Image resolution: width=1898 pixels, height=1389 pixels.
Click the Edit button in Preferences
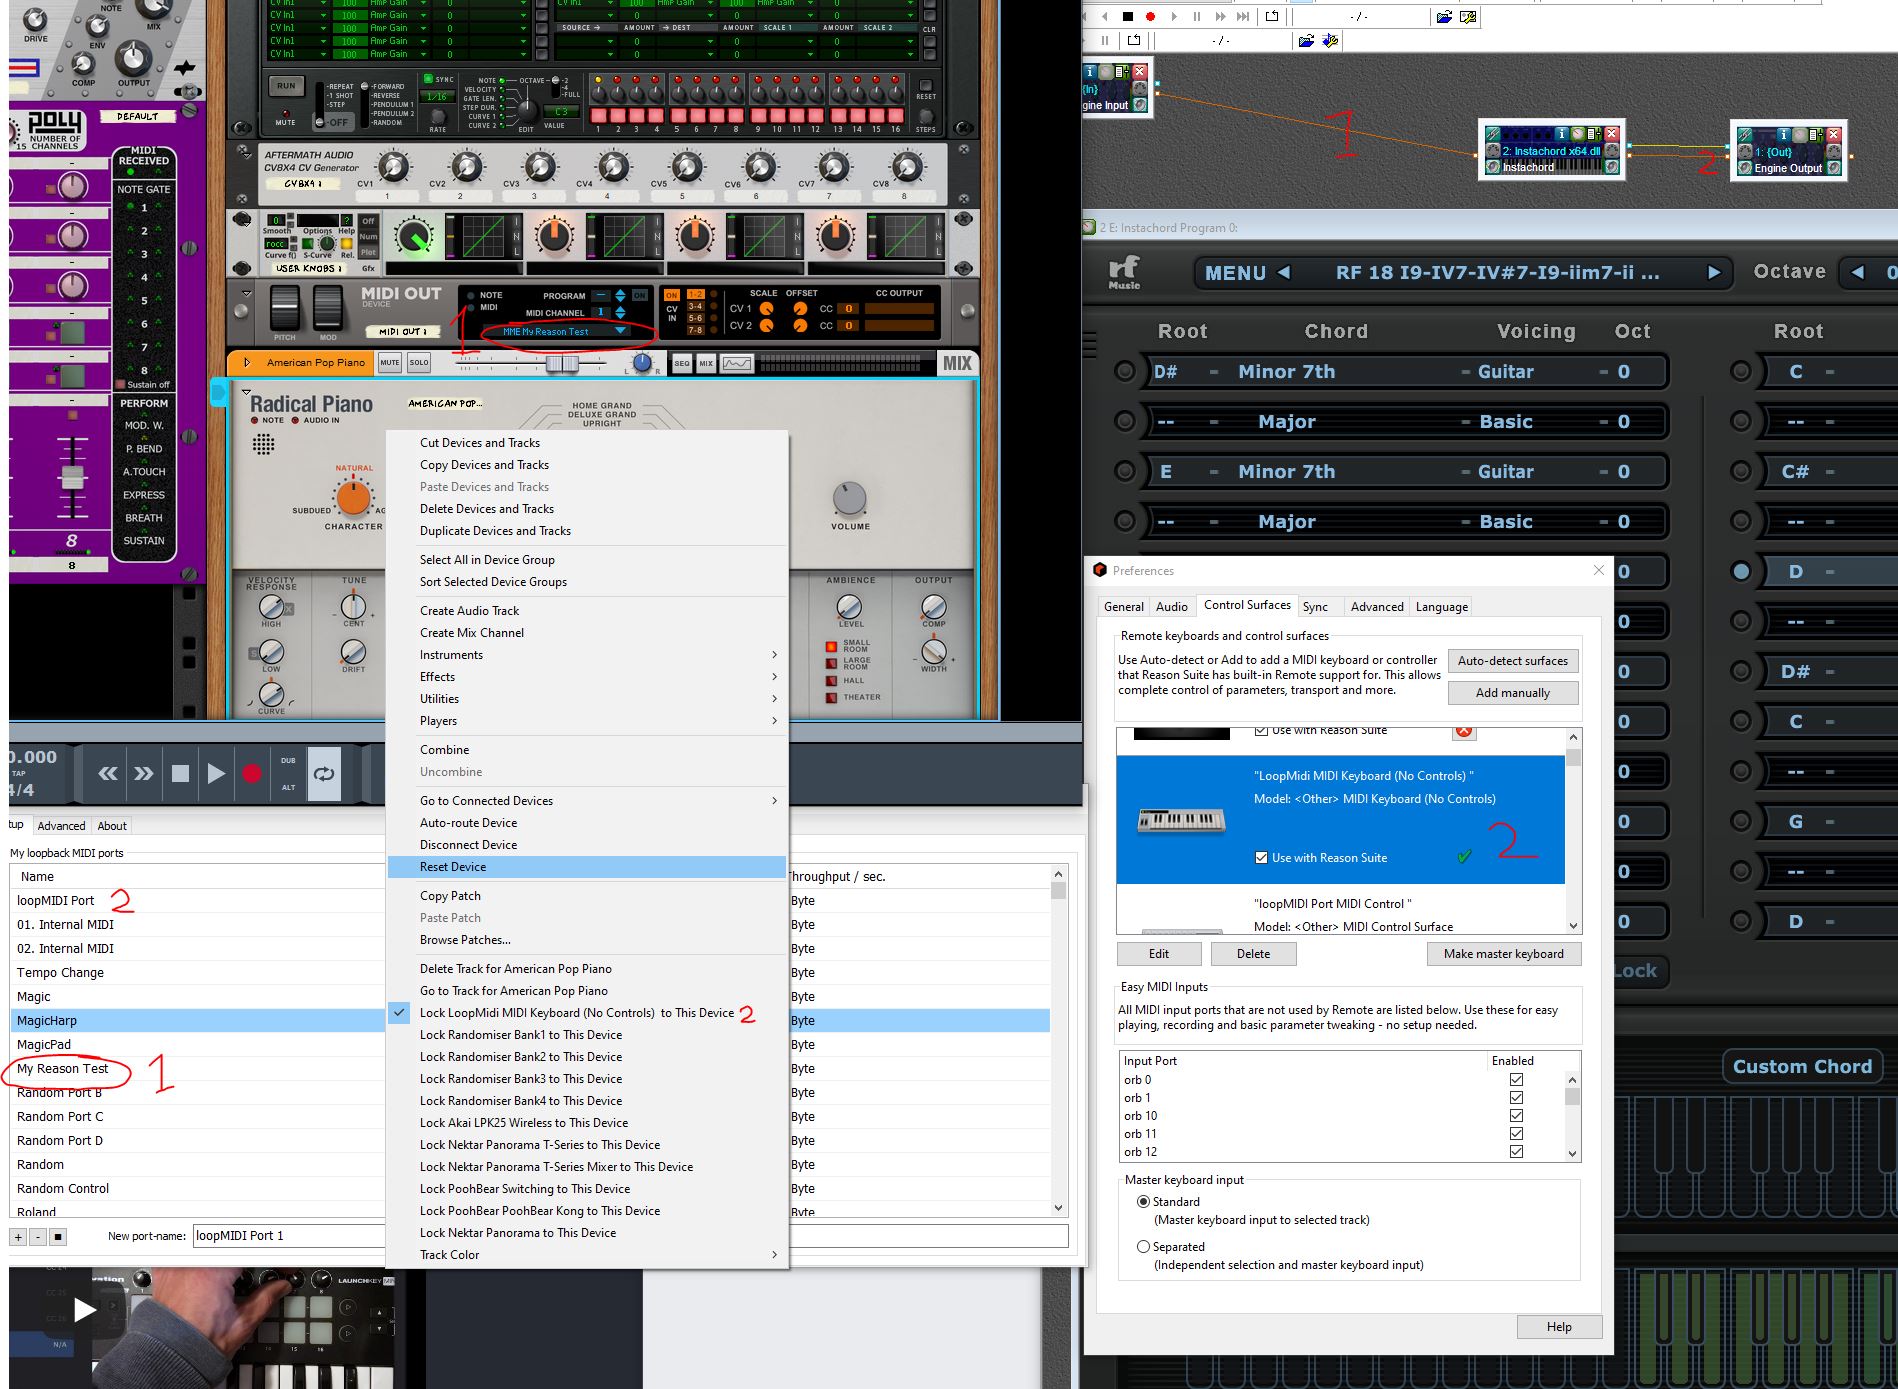pyautogui.click(x=1158, y=953)
